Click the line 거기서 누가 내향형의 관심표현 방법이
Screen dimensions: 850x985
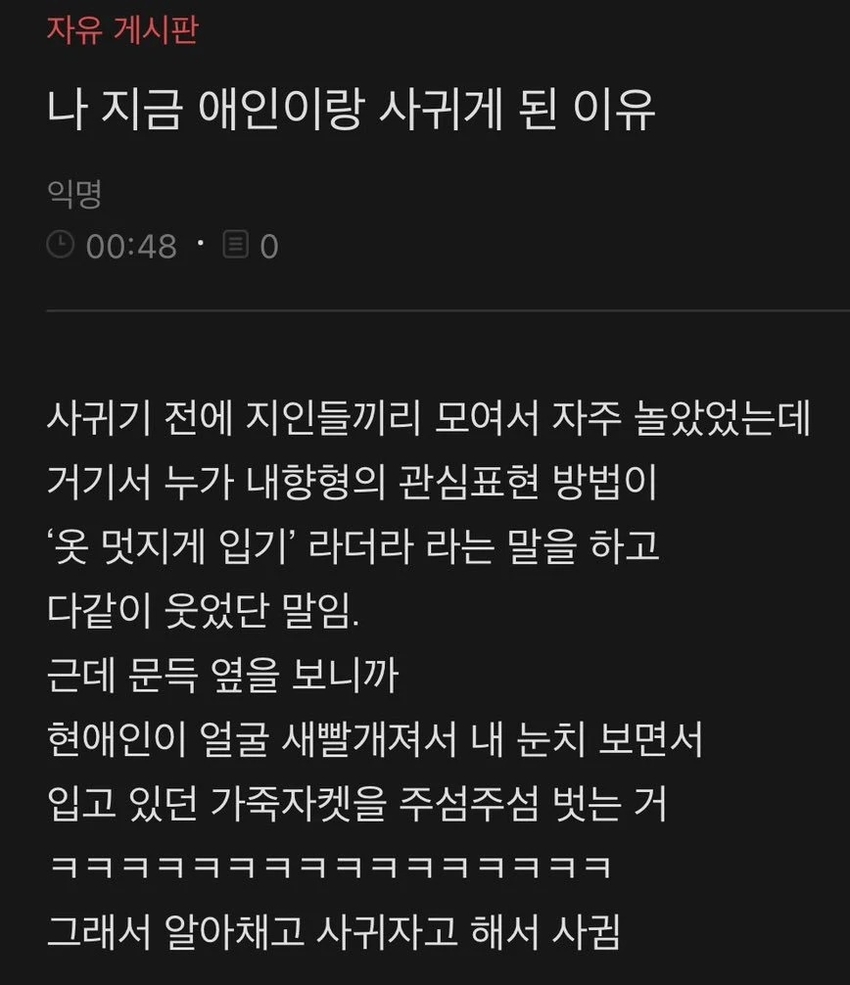point(352,482)
